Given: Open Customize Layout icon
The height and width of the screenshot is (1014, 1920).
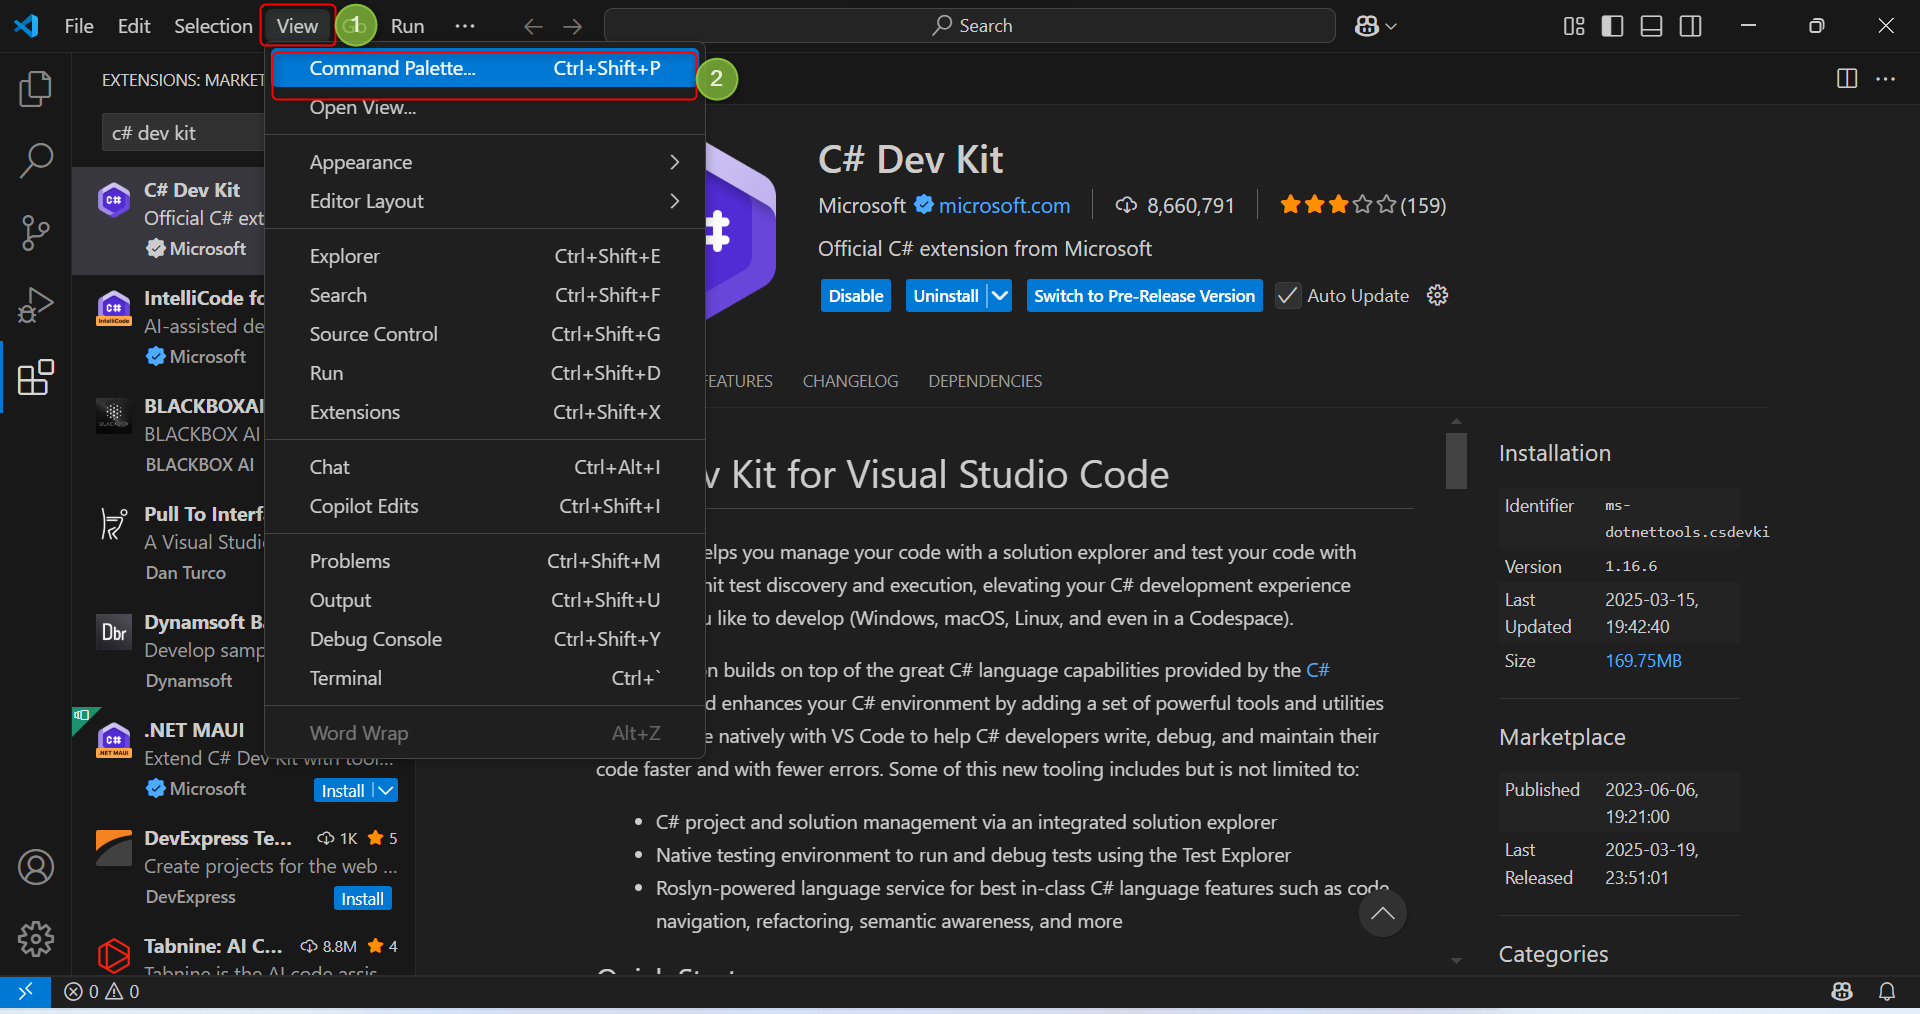Looking at the screenshot, I should pos(1574,26).
